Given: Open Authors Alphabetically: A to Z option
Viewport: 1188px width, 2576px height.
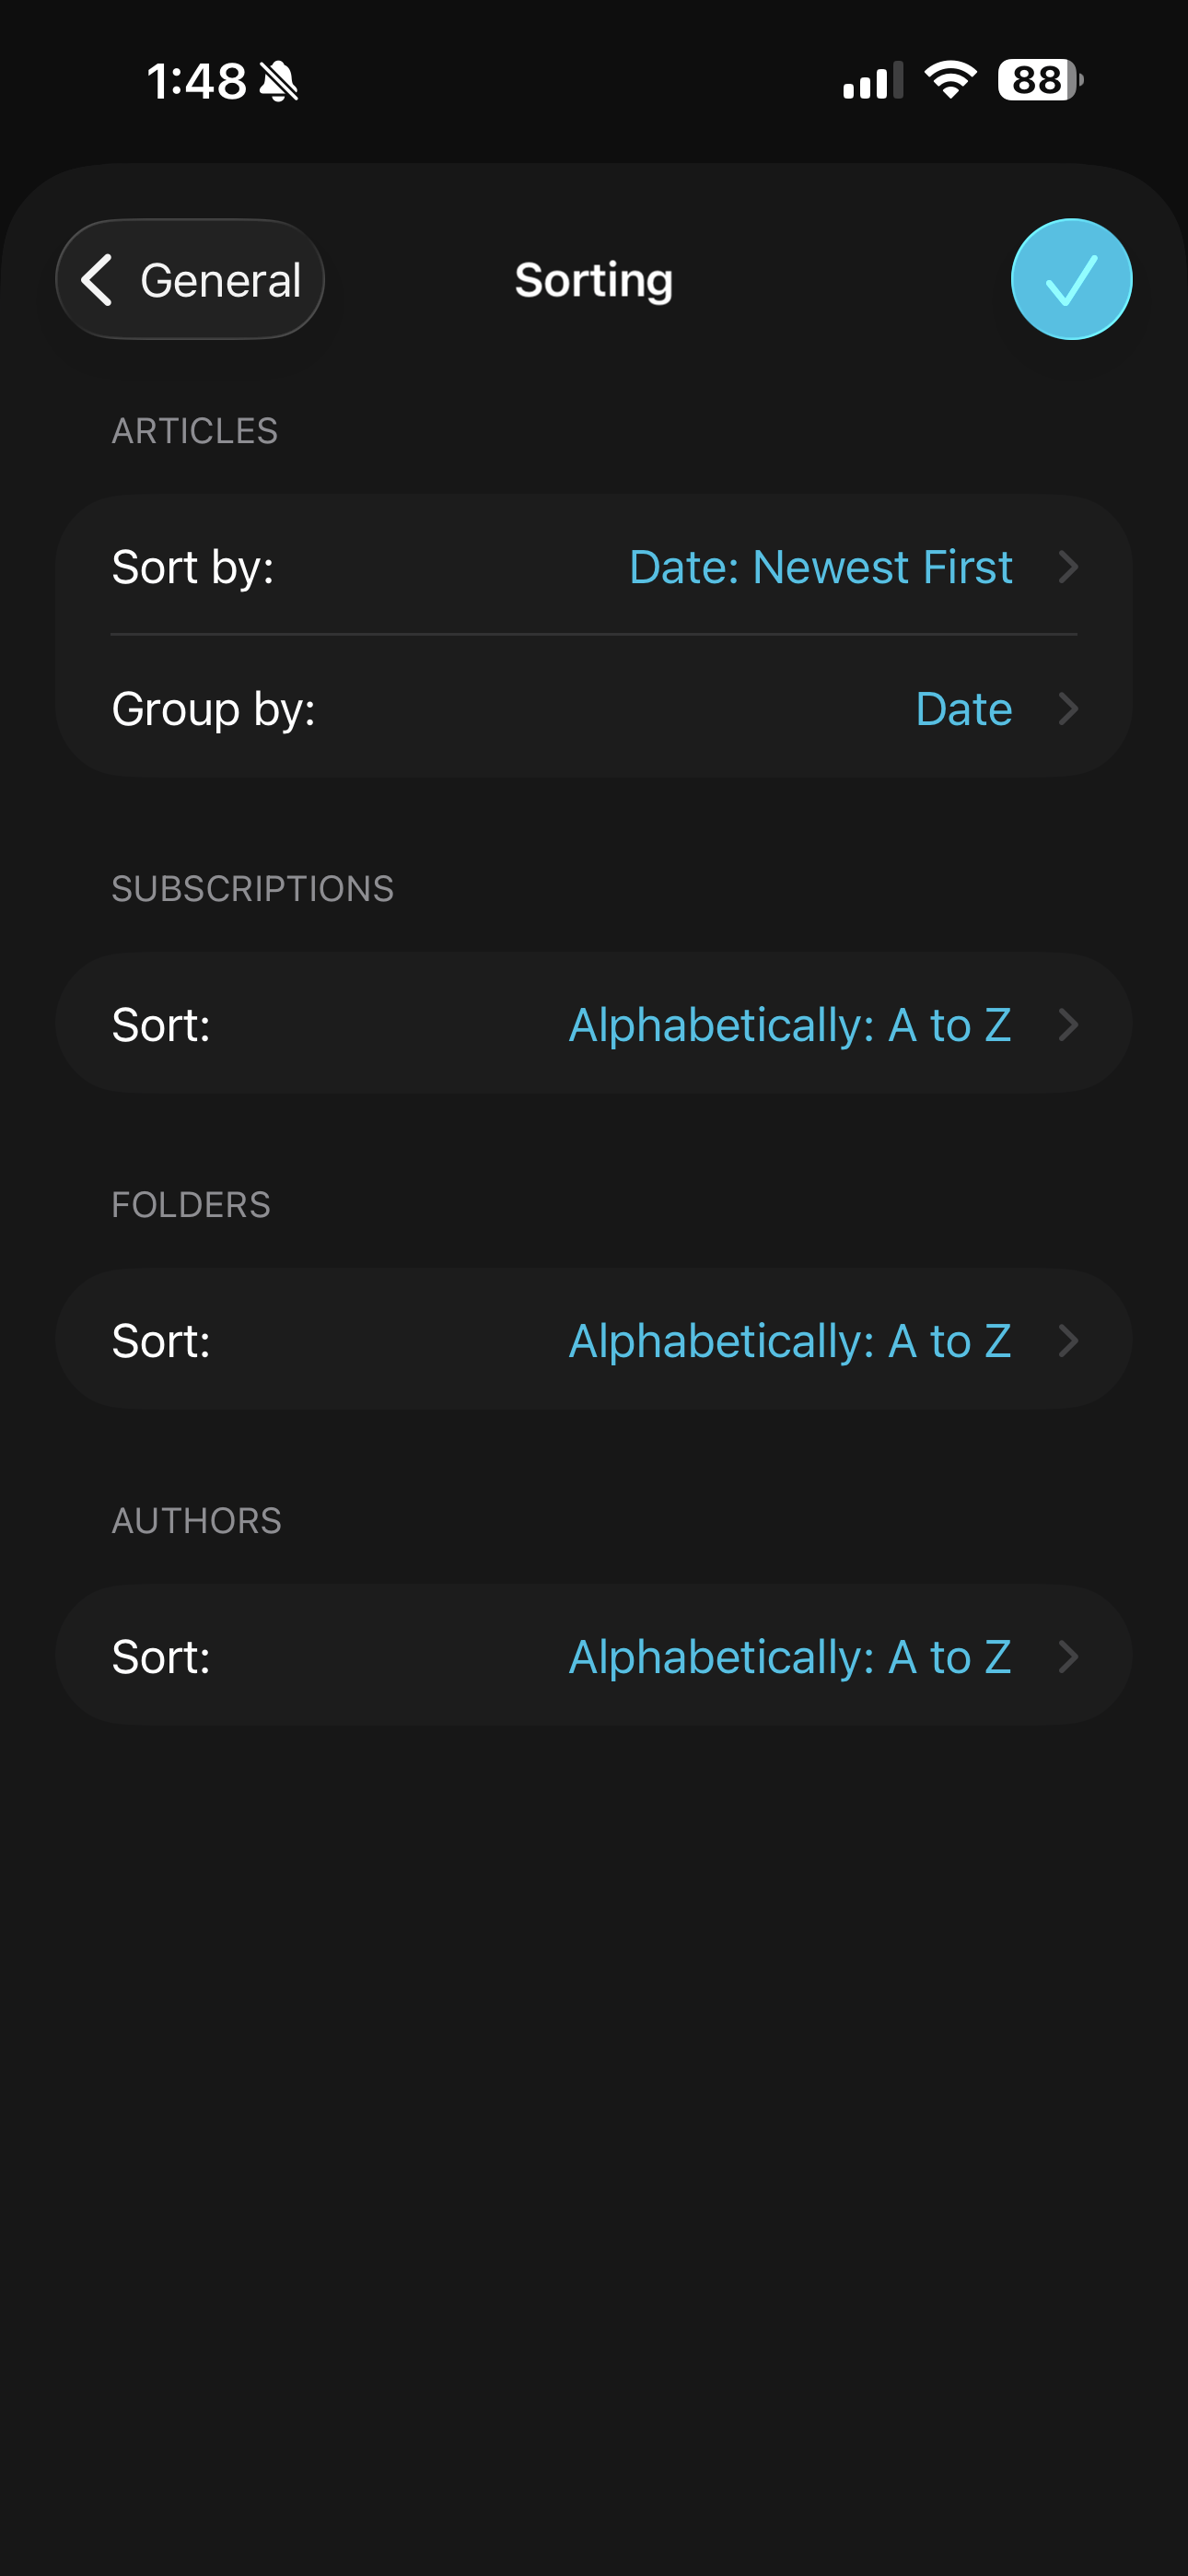Looking at the screenshot, I should click(789, 1657).
